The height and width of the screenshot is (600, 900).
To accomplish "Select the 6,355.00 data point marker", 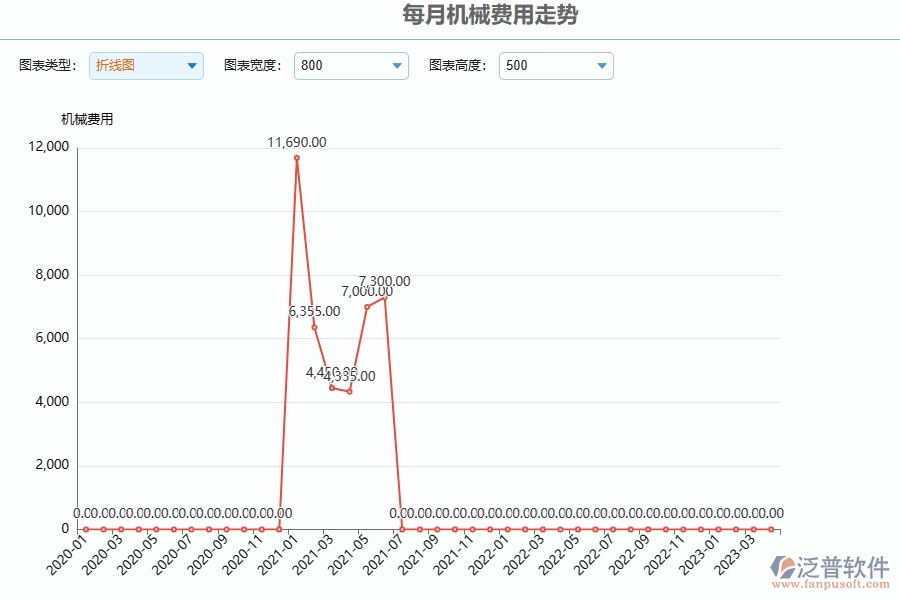I will 314,328.
